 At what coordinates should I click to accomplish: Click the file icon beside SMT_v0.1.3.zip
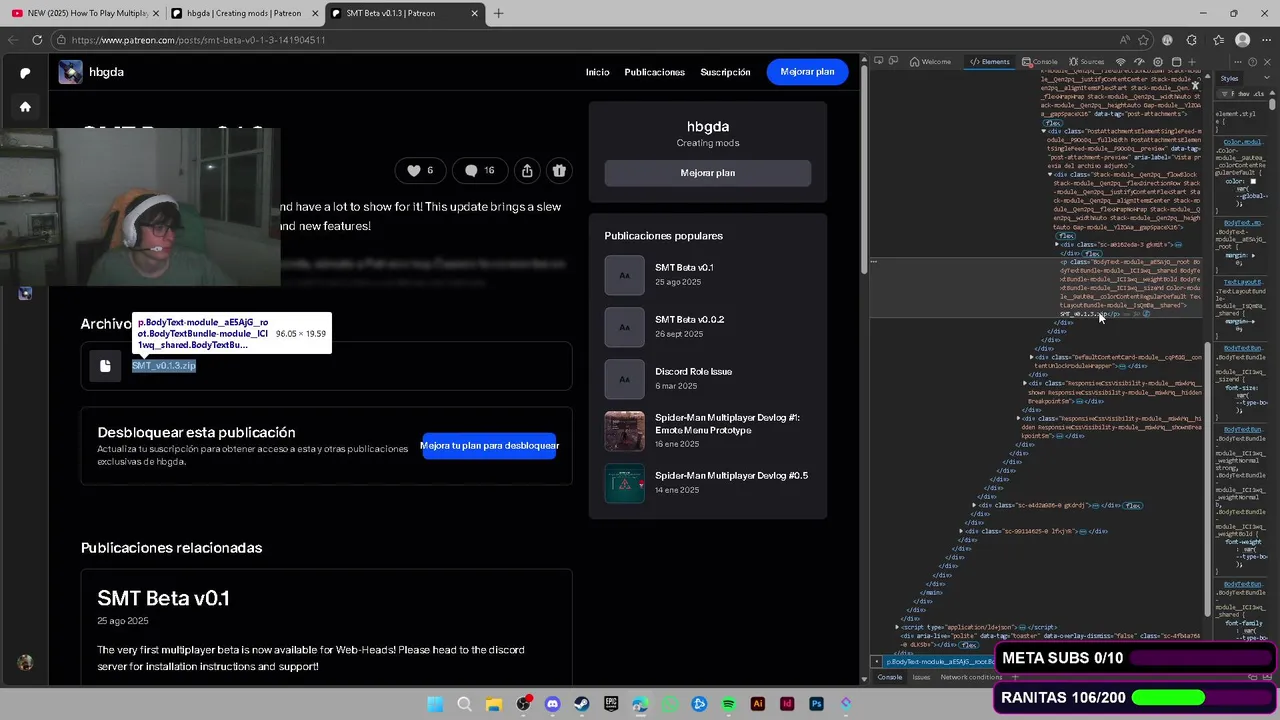[105, 366]
